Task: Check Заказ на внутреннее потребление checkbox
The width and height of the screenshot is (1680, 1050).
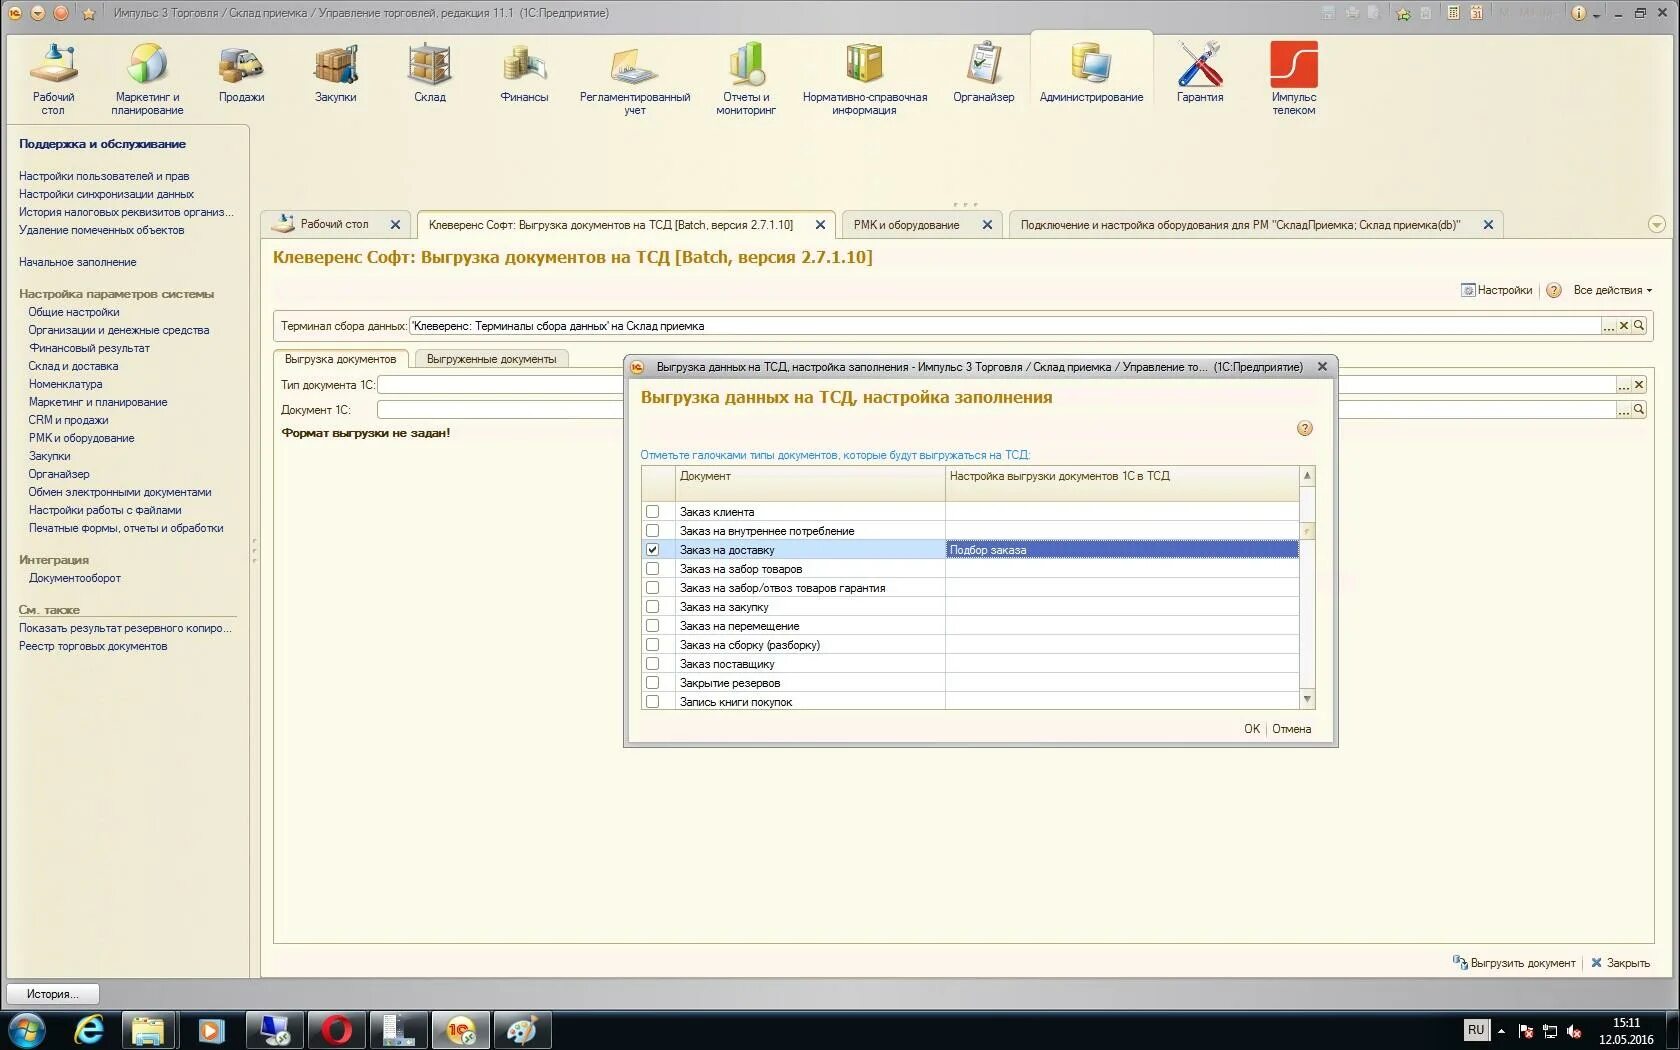Action: point(652,531)
